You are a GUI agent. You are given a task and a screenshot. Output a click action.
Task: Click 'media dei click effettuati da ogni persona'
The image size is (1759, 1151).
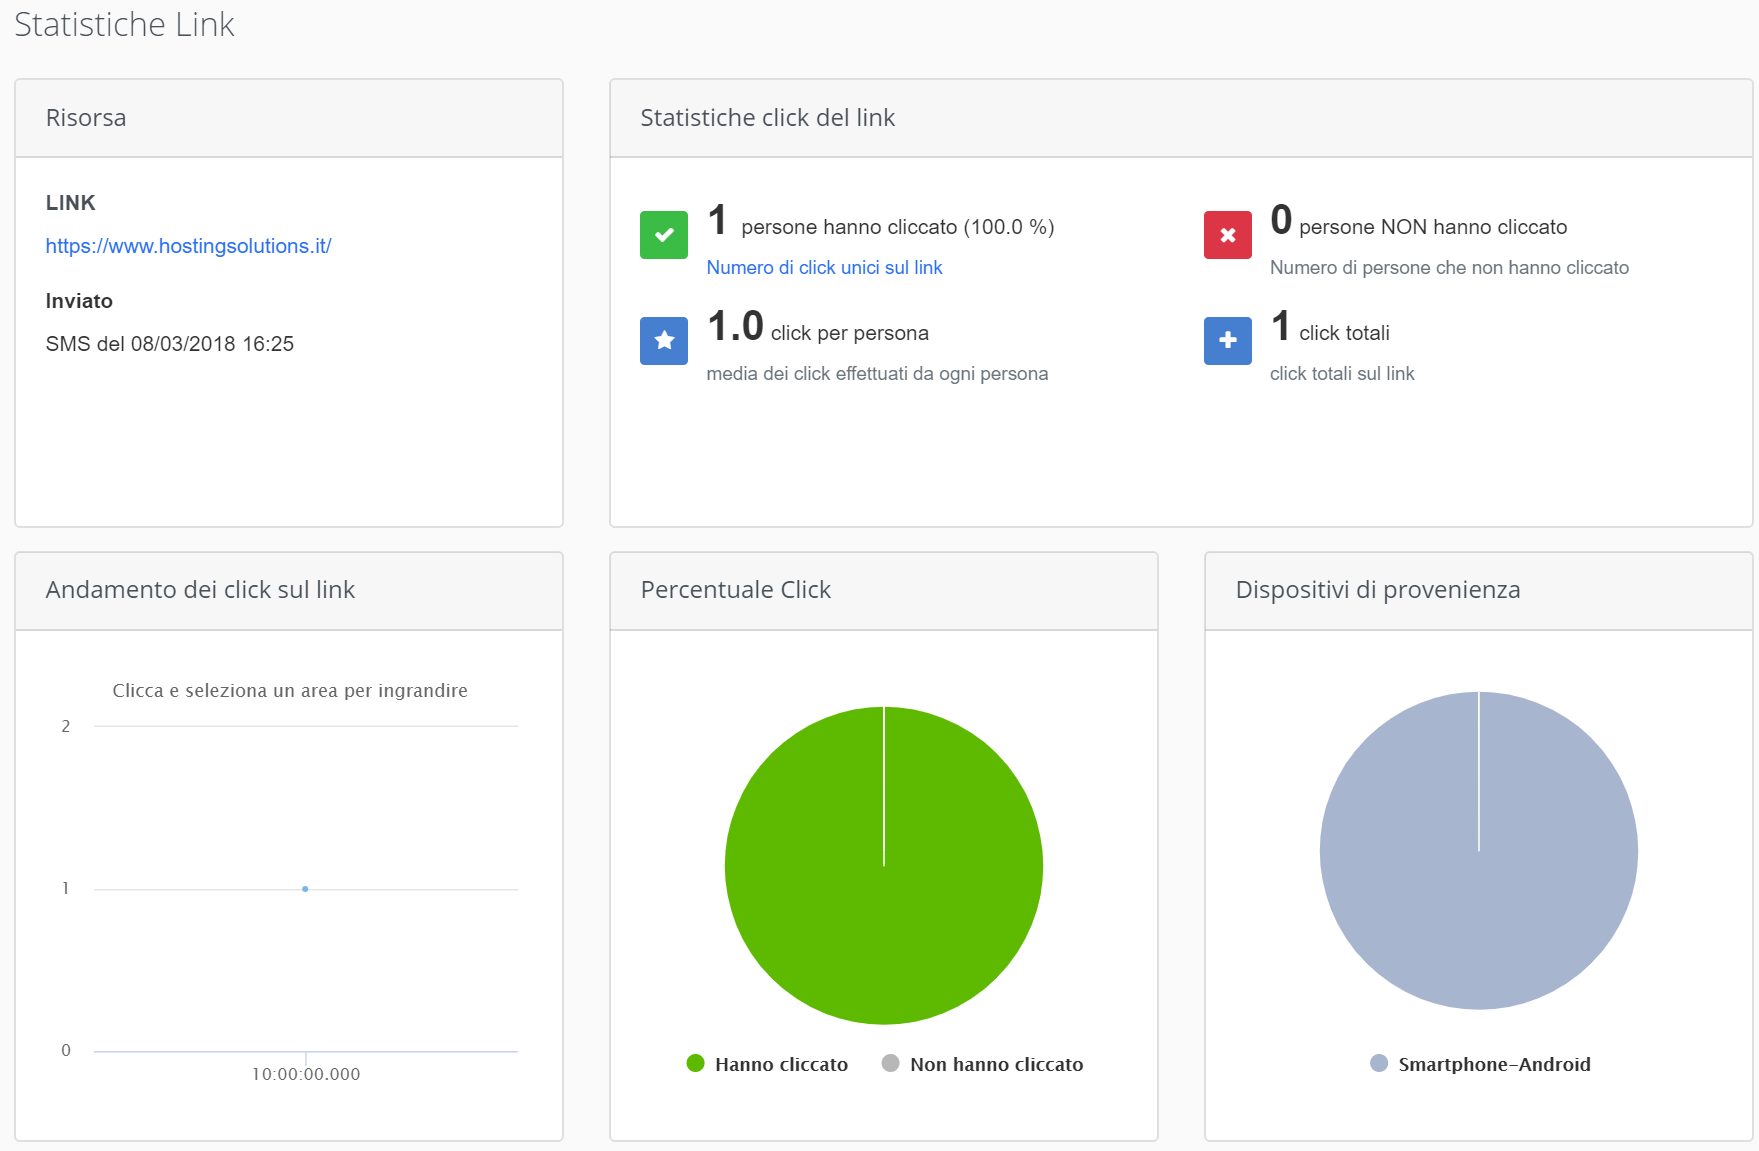(877, 373)
